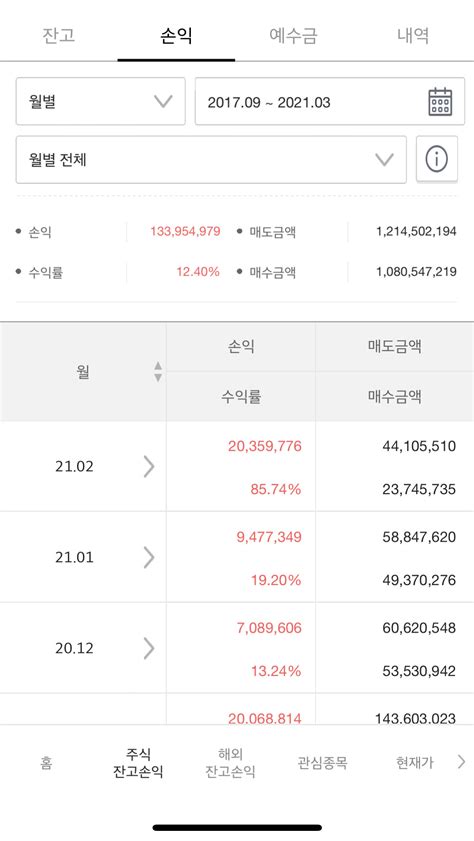Open 해외 잔고손익 in bottom navigation
Viewport: 474px width, 841px height.
pyautogui.click(x=231, y=762)
